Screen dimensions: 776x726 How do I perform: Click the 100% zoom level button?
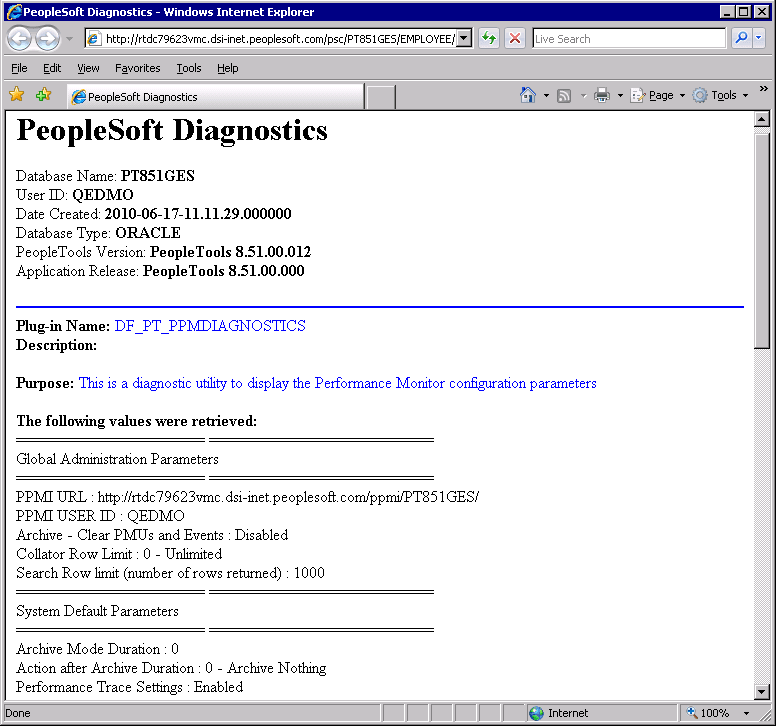click(708, 713)
